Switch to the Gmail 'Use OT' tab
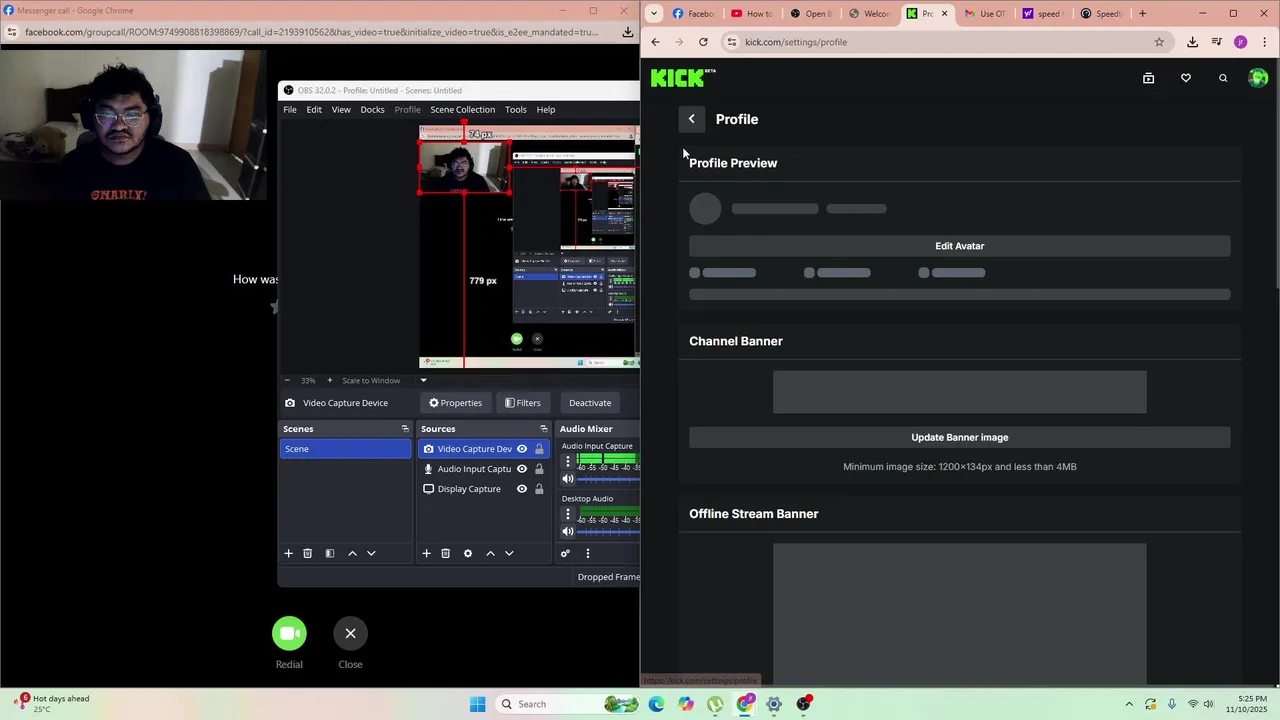 click(x=985, y=14)
